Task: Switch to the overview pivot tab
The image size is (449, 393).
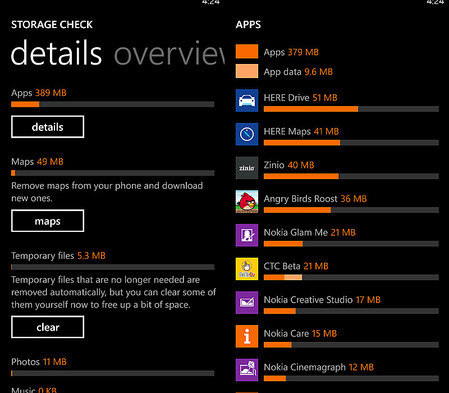Action: (x=169, y=53)
